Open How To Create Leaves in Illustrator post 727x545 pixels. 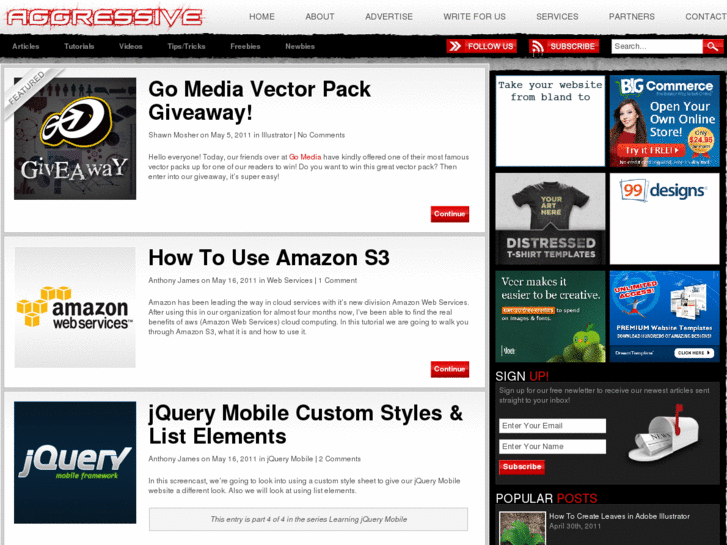[619, 516]
